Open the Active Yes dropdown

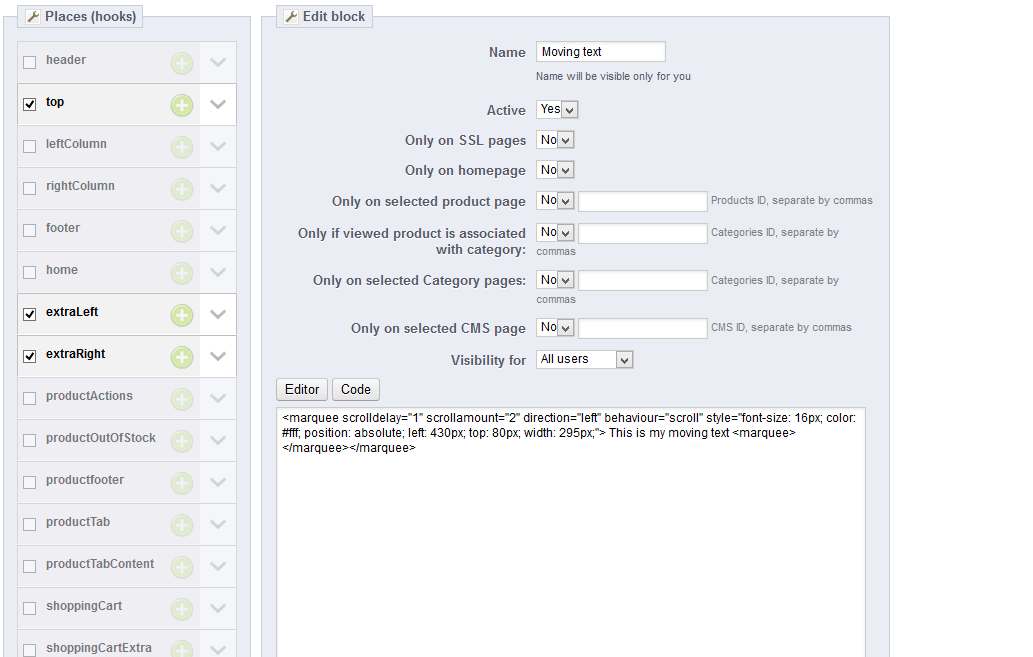(x=557, y=109)
